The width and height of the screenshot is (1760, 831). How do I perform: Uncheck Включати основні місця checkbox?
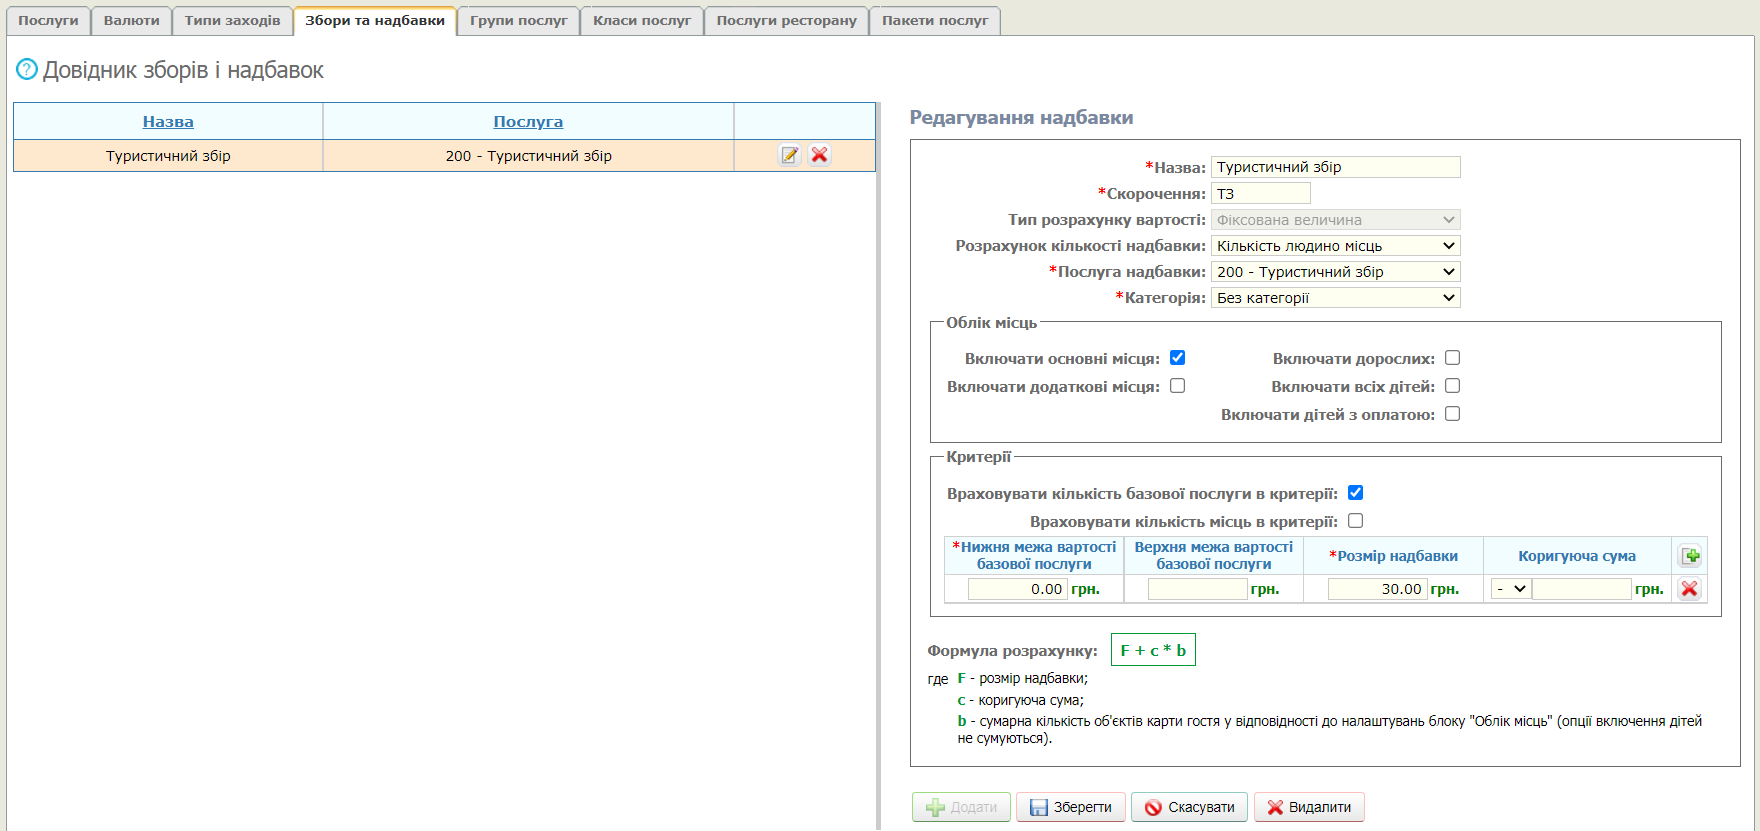pos(1178,358)
